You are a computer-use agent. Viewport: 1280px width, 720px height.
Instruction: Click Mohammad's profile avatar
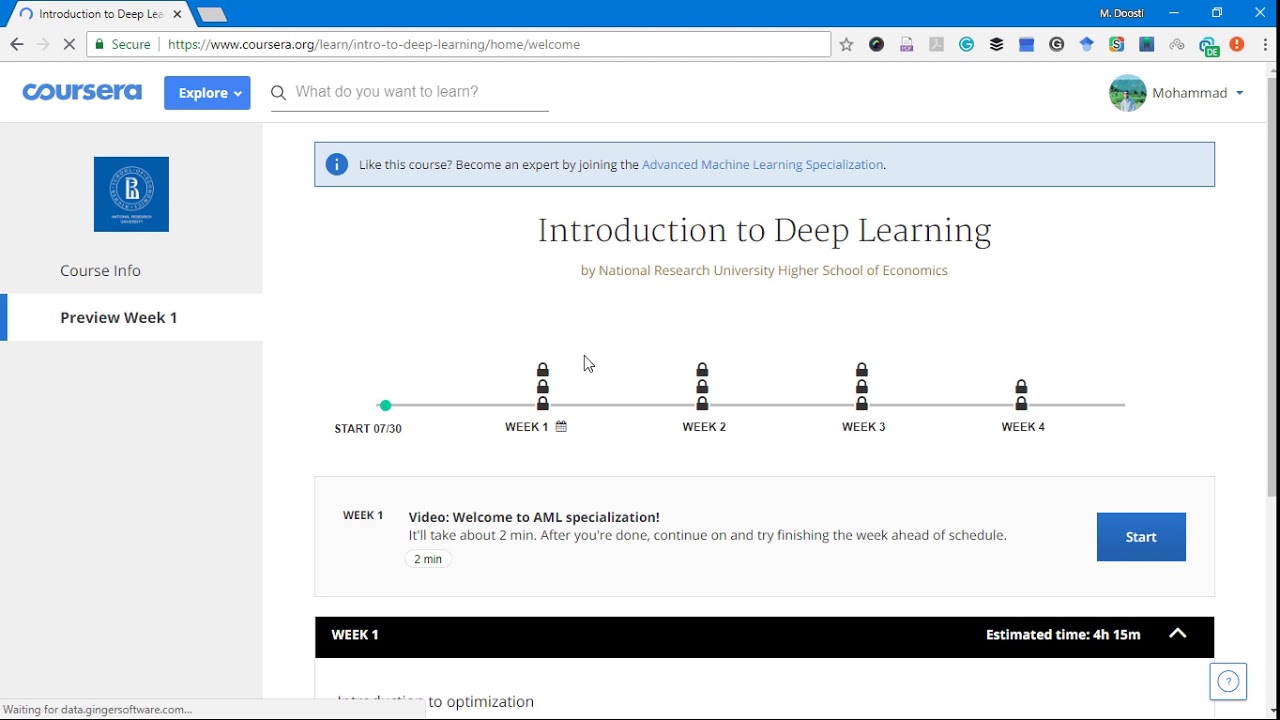(x=1128, y=93)
